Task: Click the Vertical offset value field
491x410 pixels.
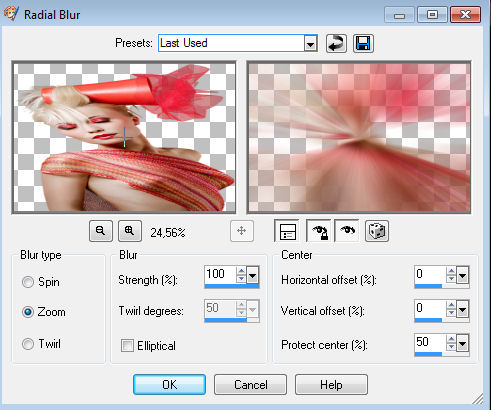Action: click(430, 309)
